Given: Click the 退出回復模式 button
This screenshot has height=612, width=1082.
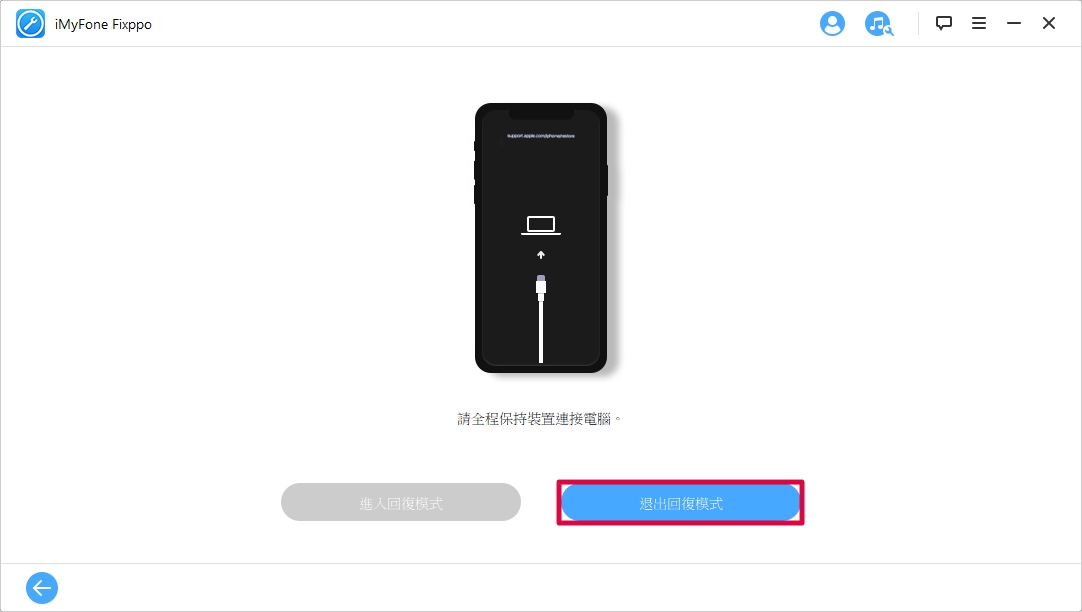Looking at the screenshot, I should coord(680,503).
